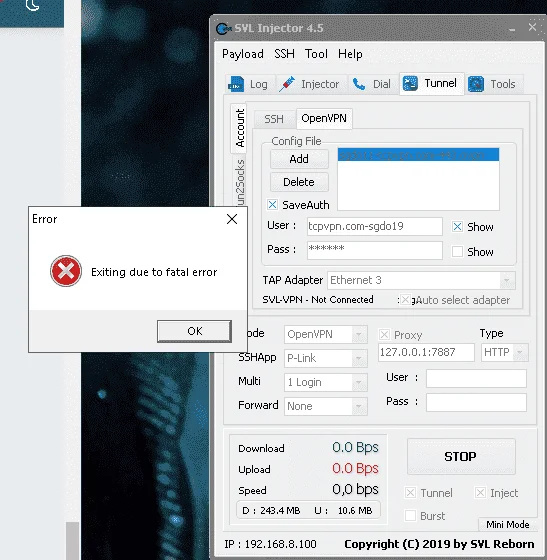
Task: Click the Dial phone icon
Action: (358, 84)
